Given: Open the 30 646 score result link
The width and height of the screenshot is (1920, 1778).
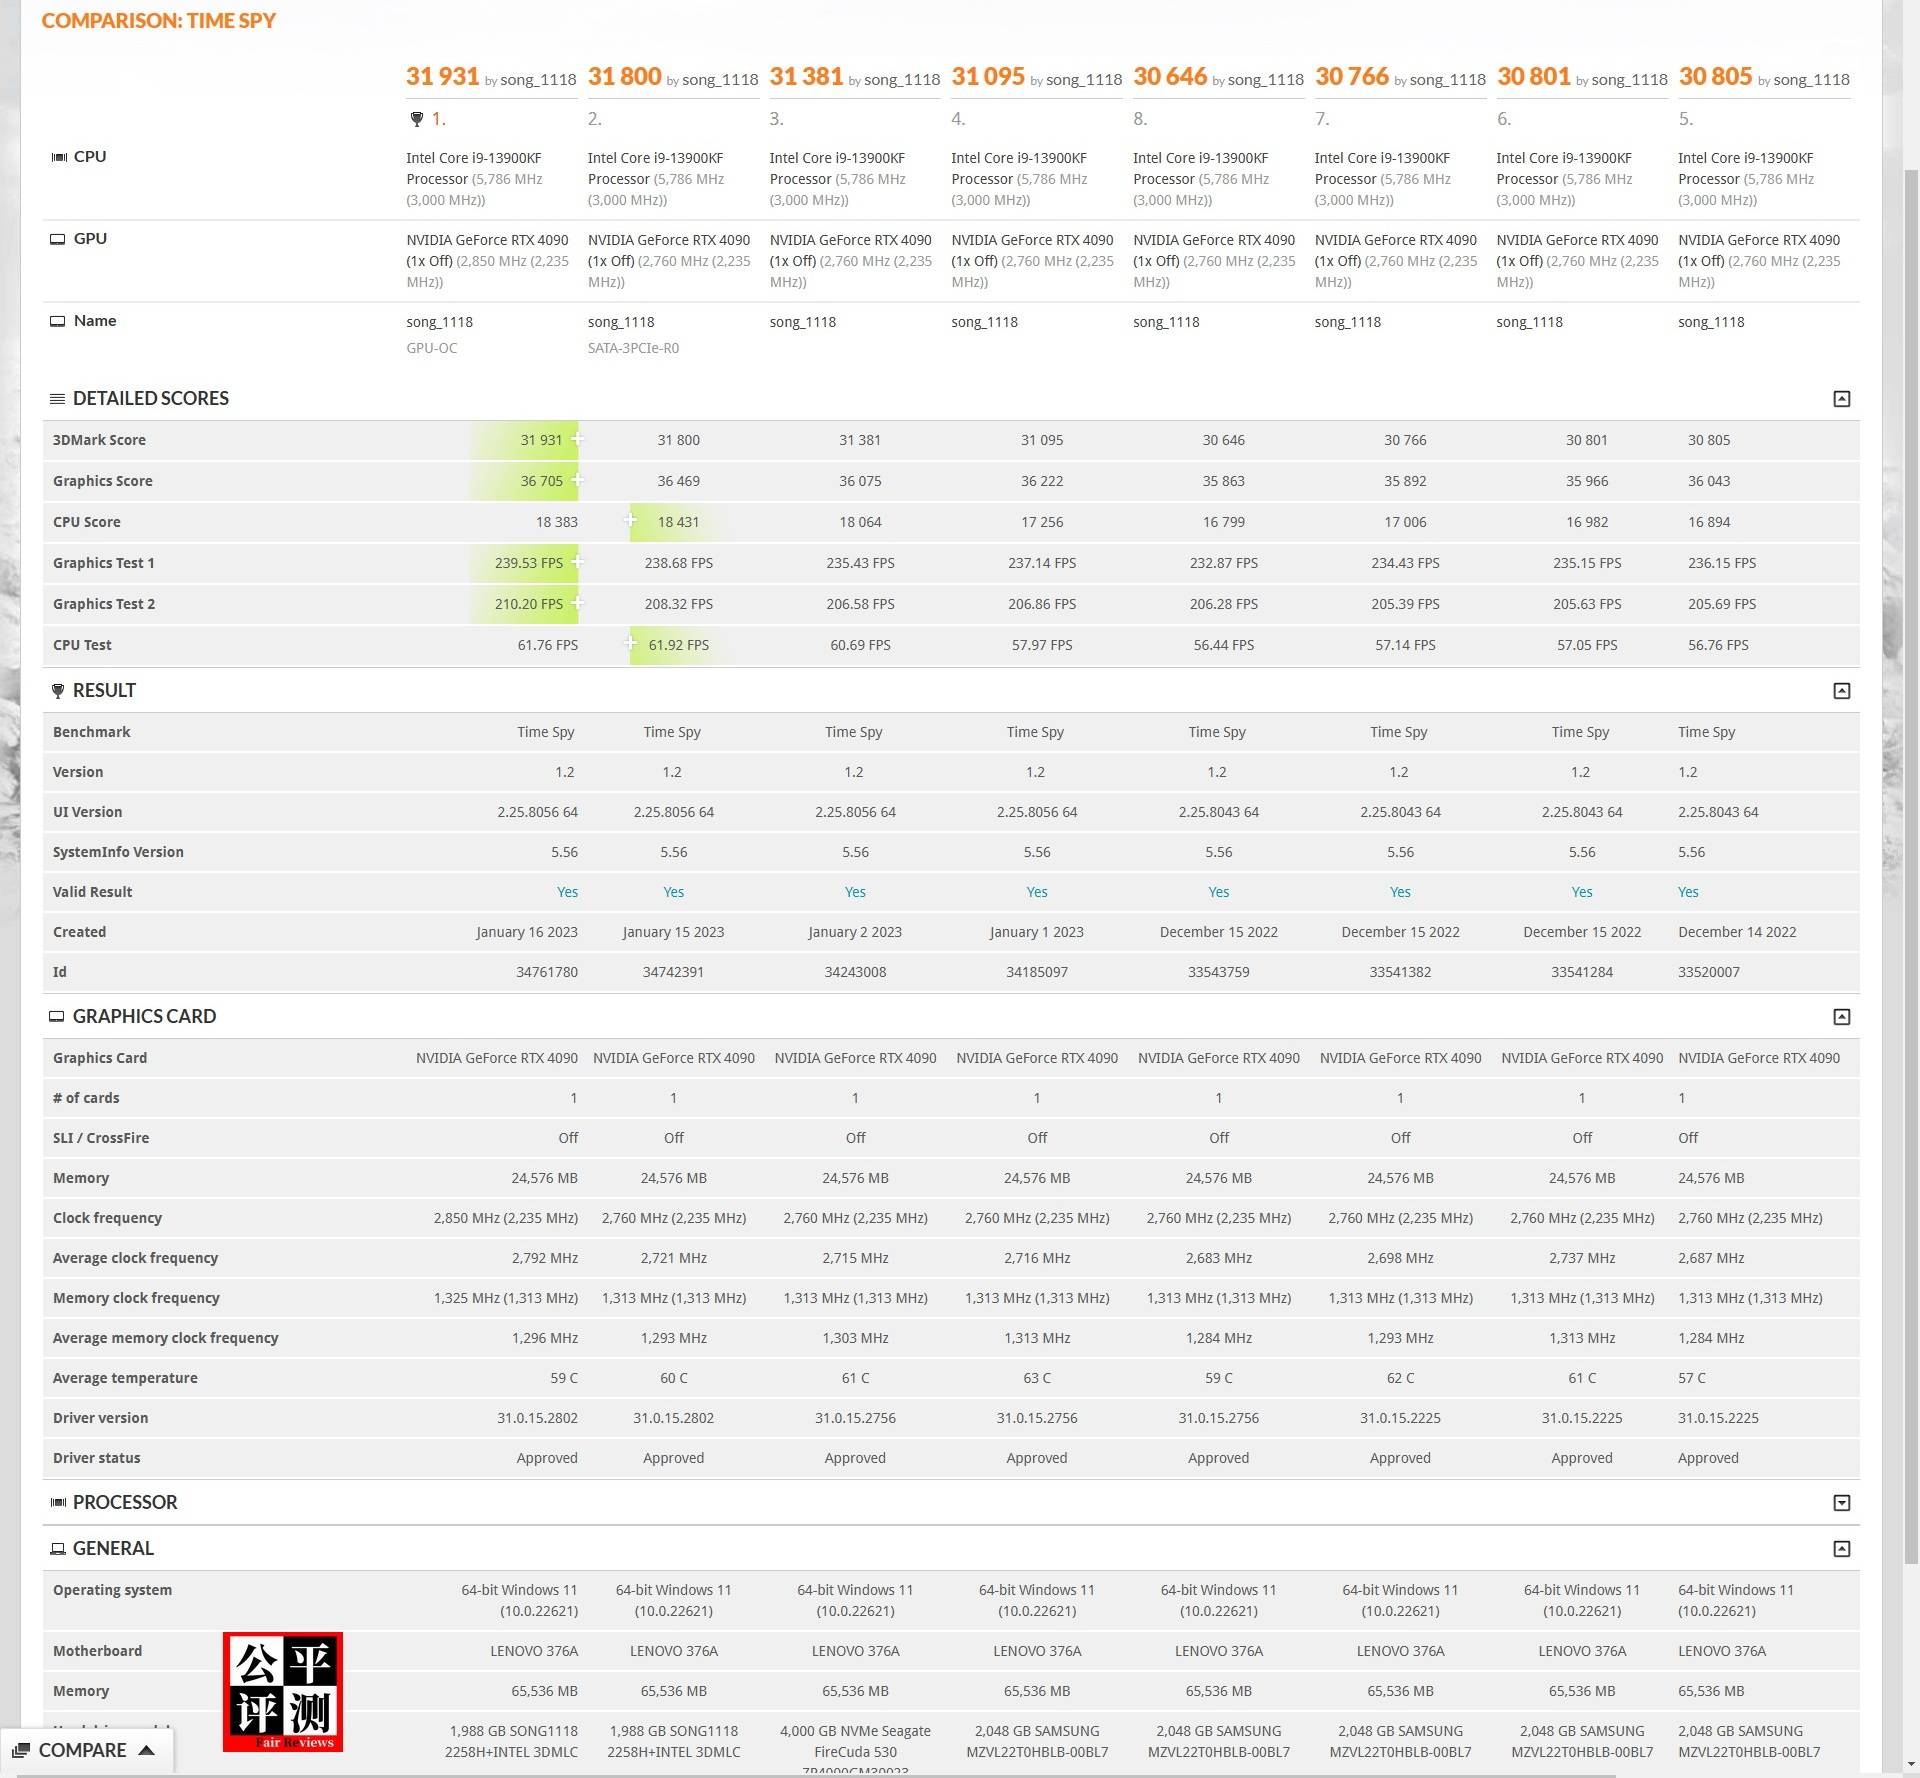Looking at the screenshot, I should point(1170,77).
